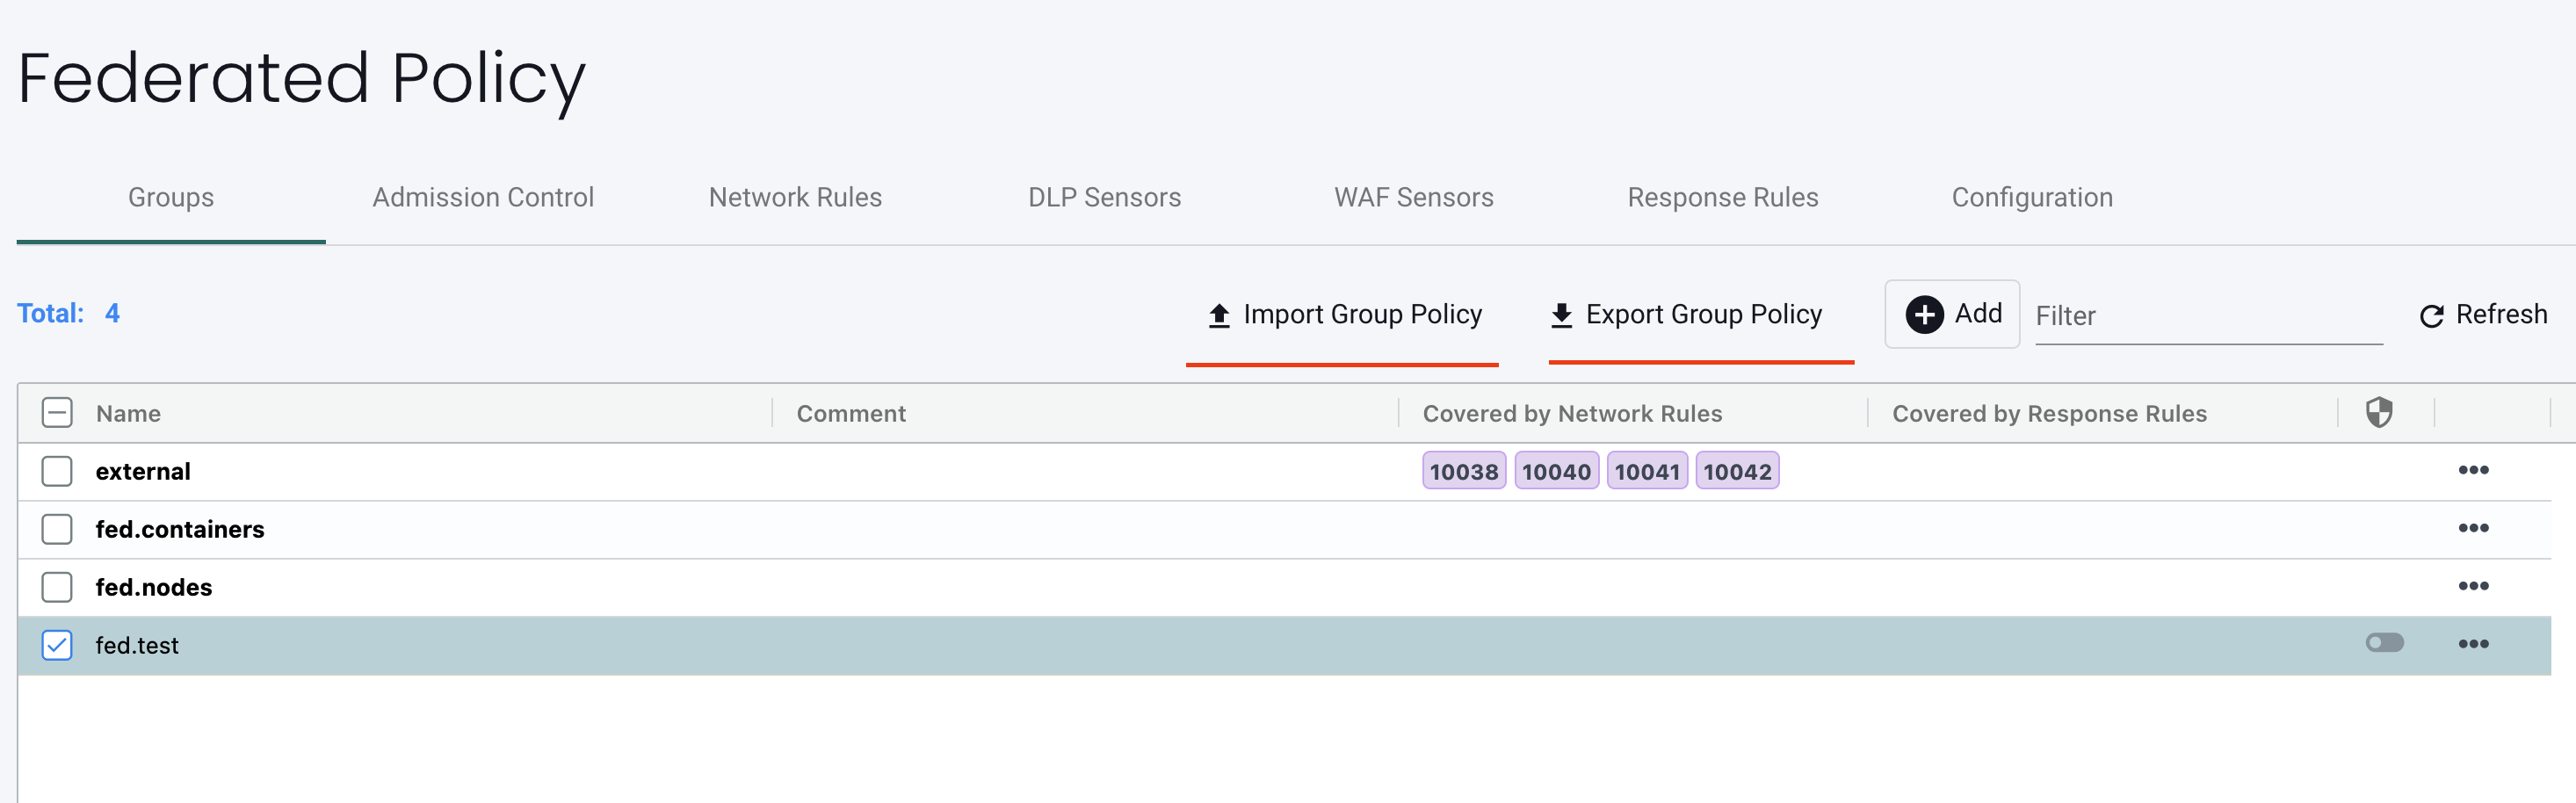
Task: Select network rule badge 10040
Action: (1556, 470)
